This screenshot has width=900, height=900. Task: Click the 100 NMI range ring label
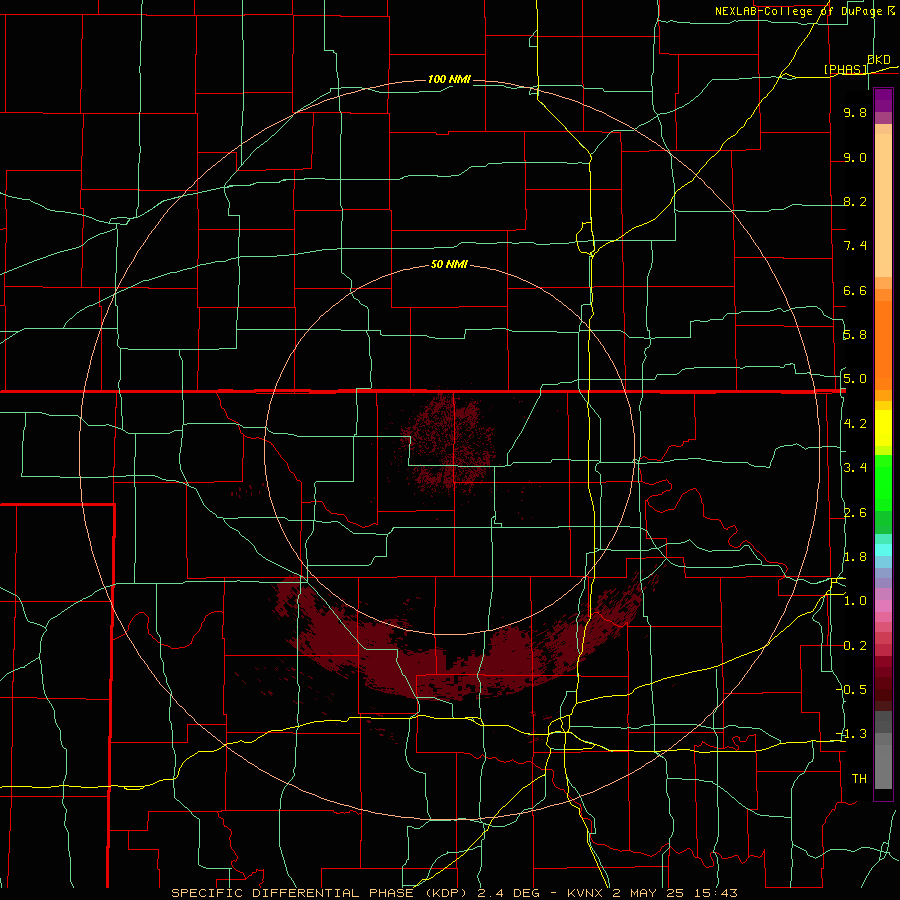tap(449, 79)
